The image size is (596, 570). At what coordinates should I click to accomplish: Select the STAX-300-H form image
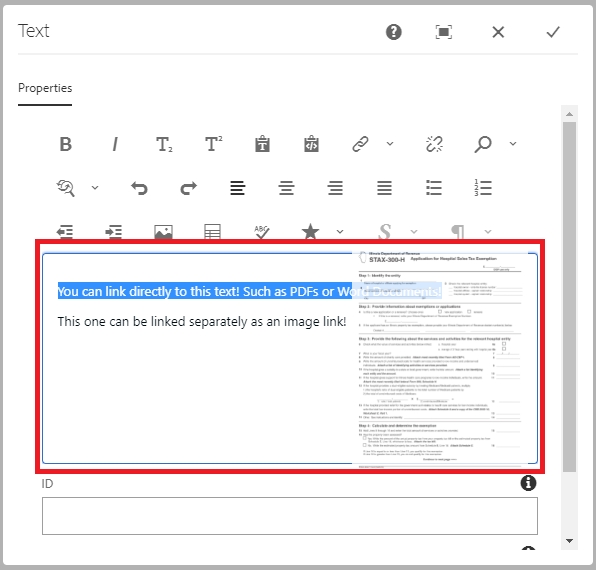[x=440, y=358]
